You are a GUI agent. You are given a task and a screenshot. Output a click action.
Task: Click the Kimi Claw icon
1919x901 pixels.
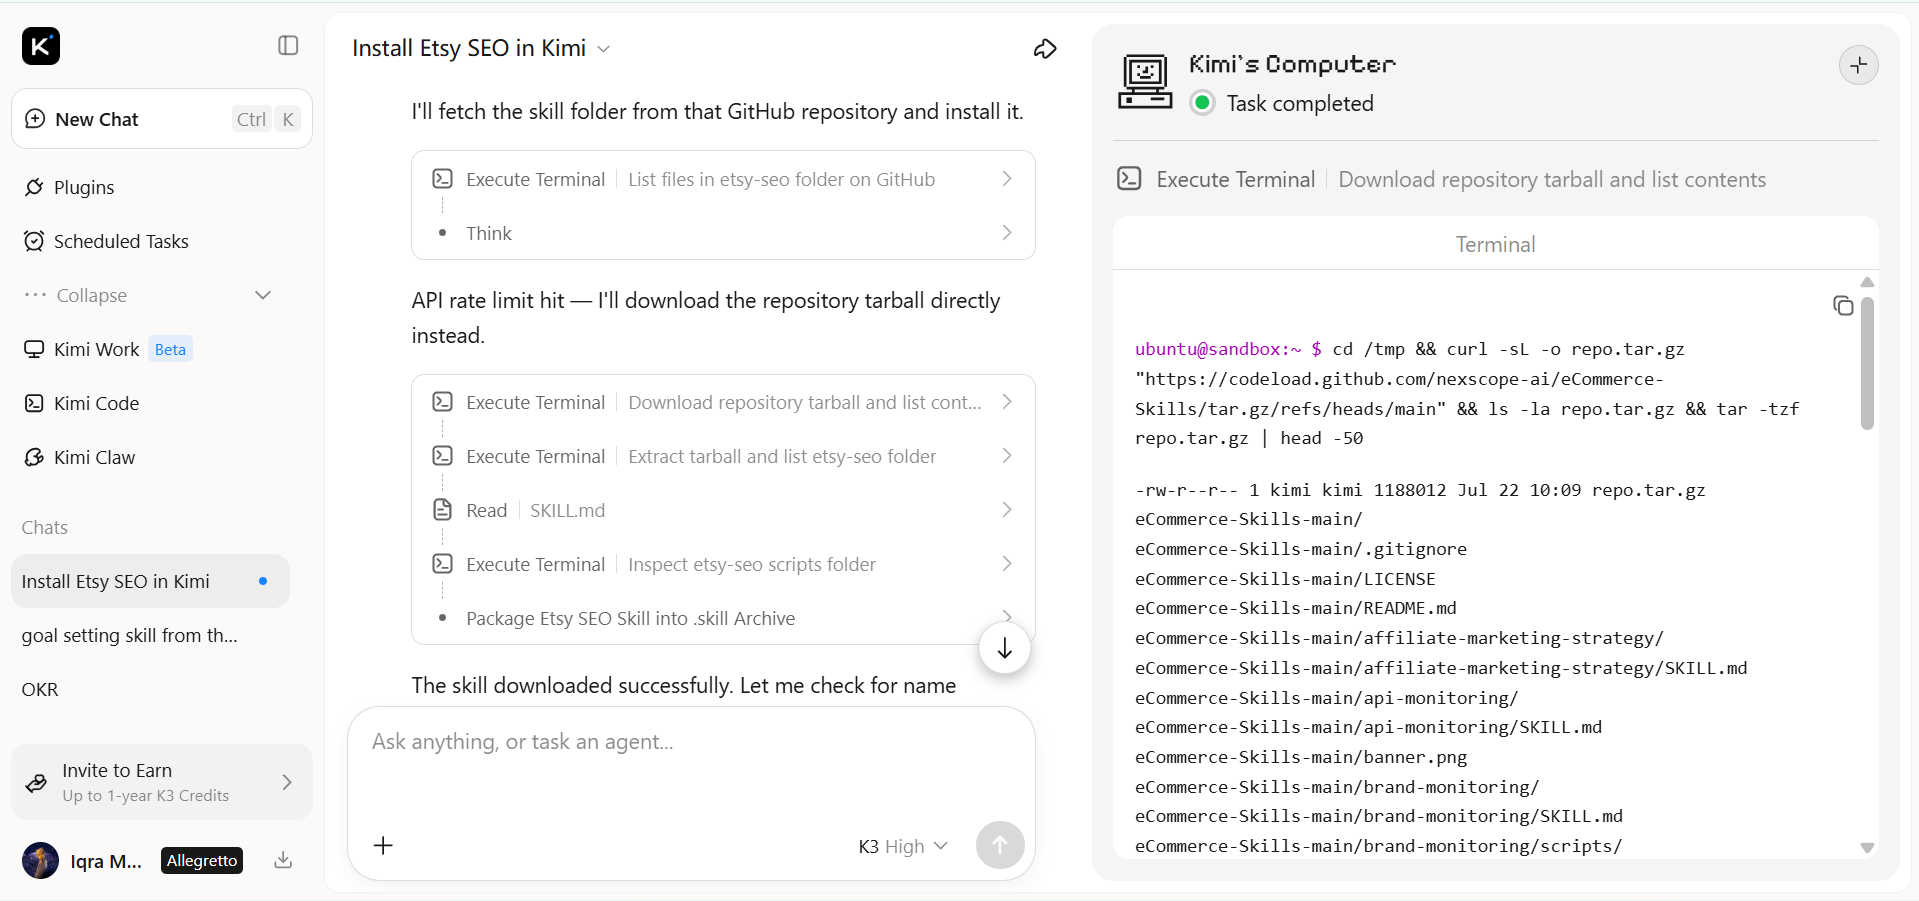pos(34,457)
